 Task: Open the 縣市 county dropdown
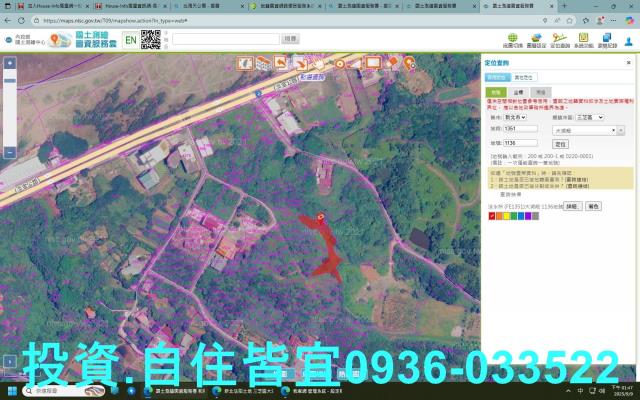point(517,116)
